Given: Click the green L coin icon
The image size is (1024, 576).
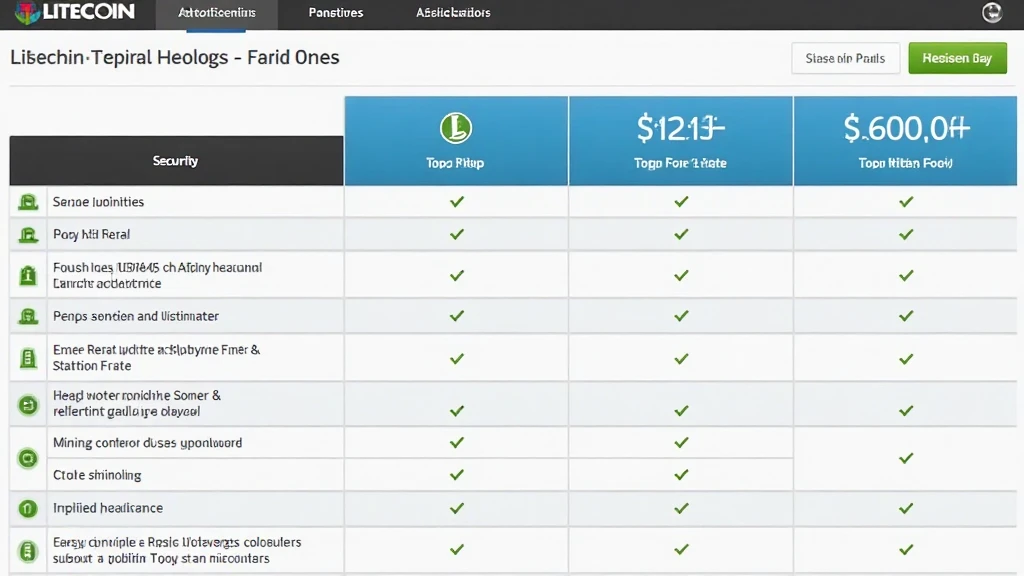Looking at the screenshot, I should coord(456,127).
